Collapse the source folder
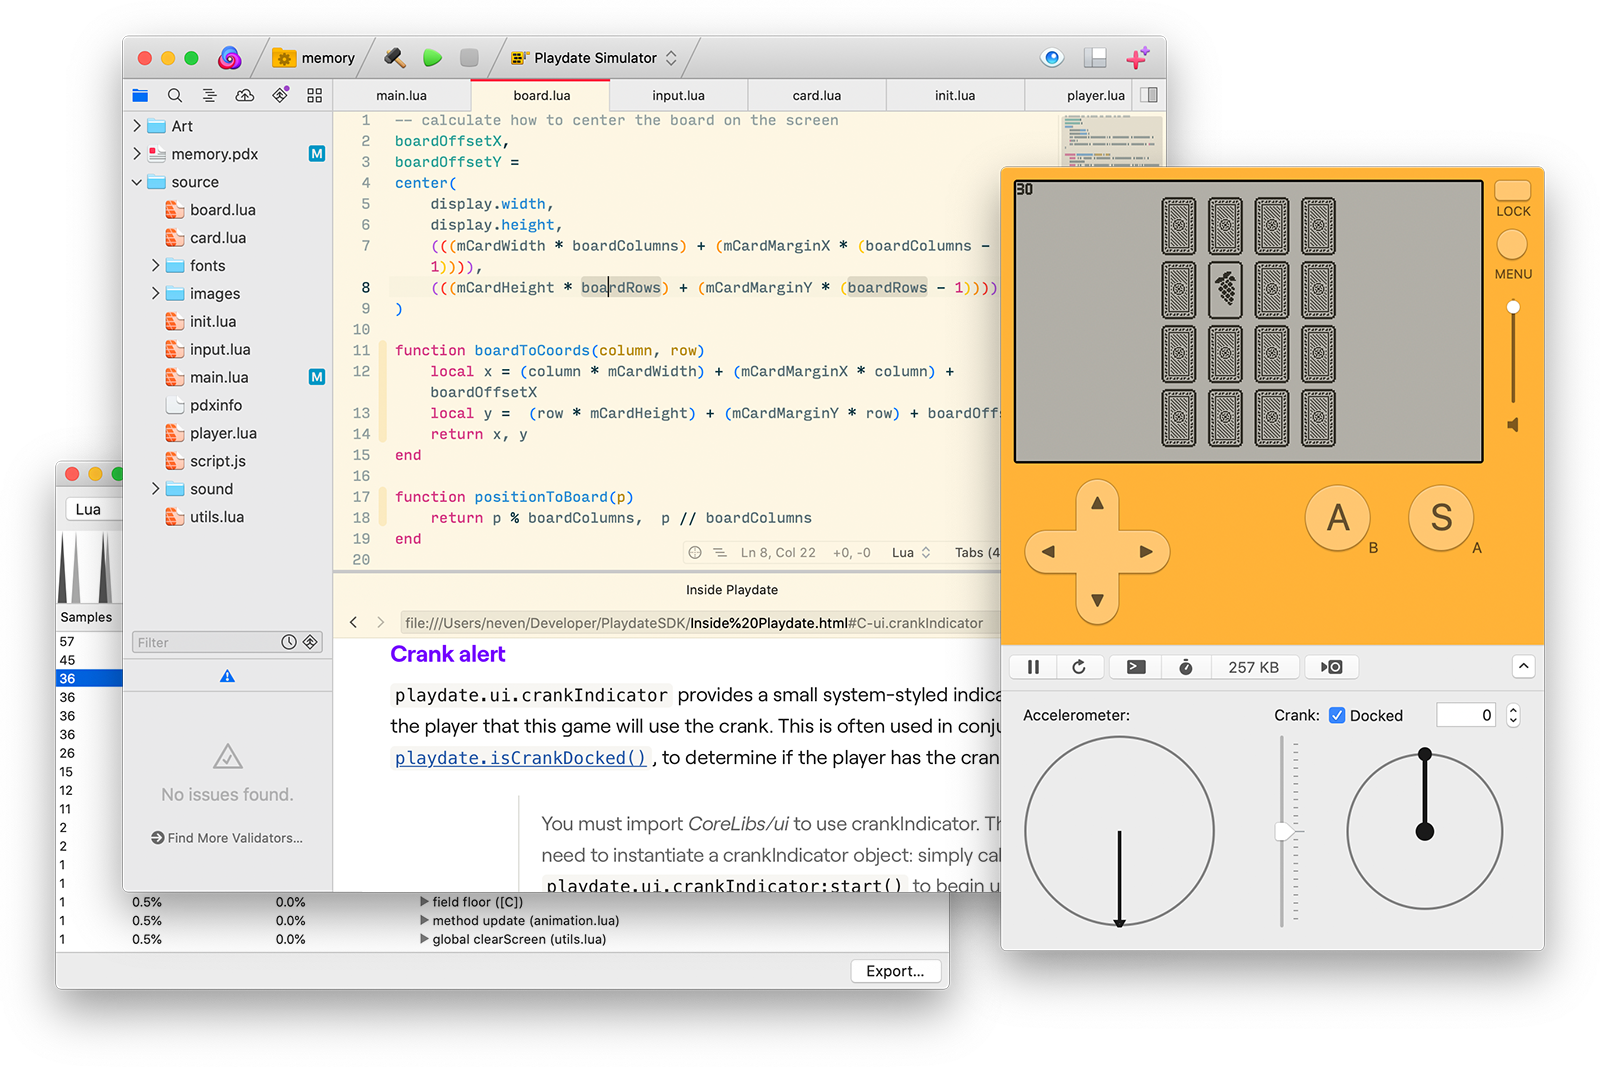This screenshot has width=1600, height=1067. pyautogui.click(x=137, y=182)
